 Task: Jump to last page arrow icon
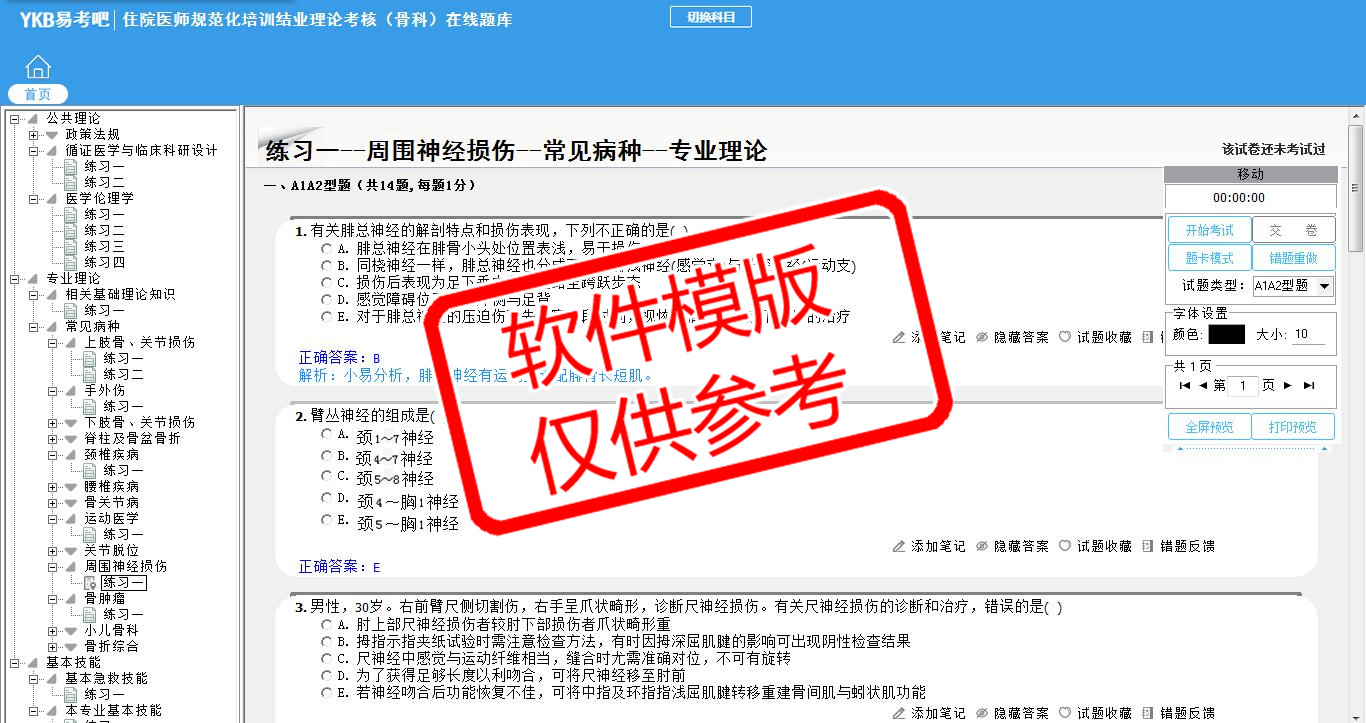click(x=1309, y=386)
